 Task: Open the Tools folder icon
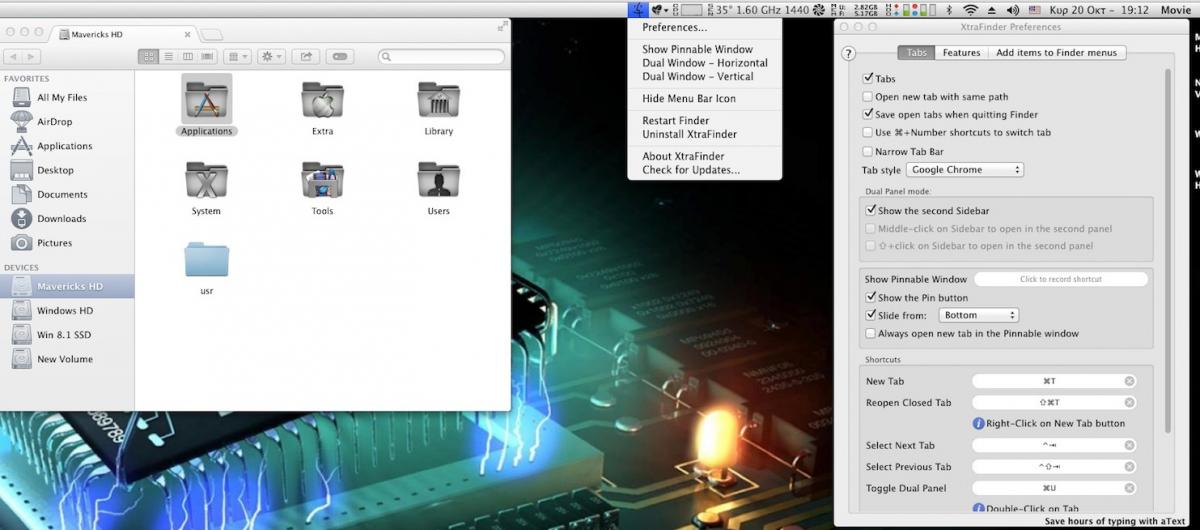pos(322,180)
